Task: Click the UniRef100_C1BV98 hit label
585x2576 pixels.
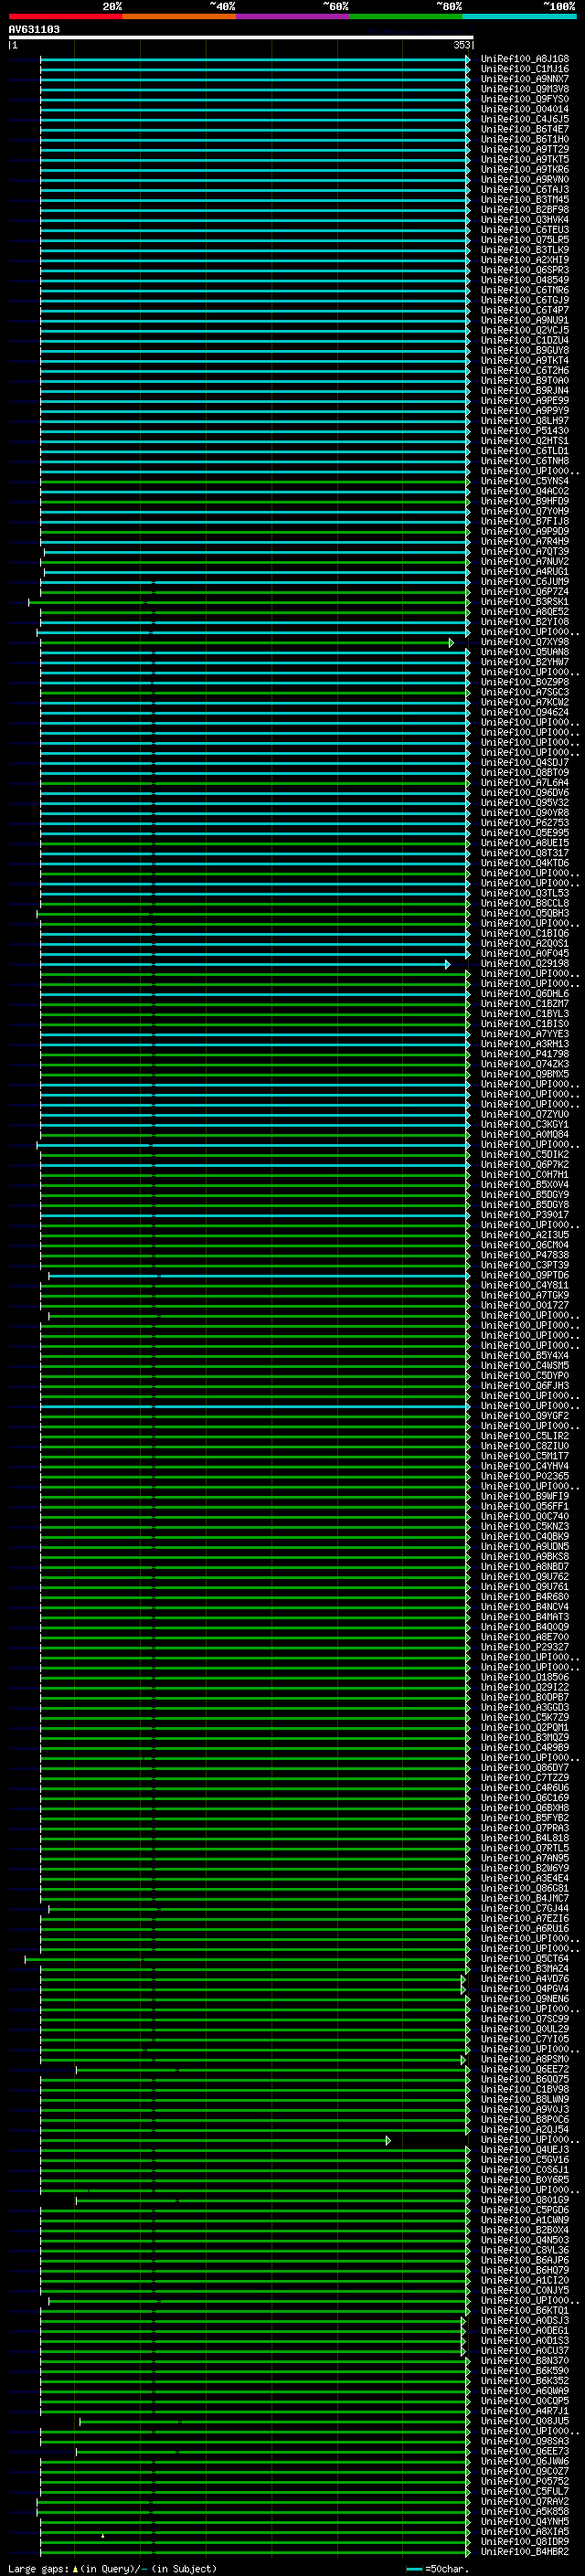Action: 525,2089
